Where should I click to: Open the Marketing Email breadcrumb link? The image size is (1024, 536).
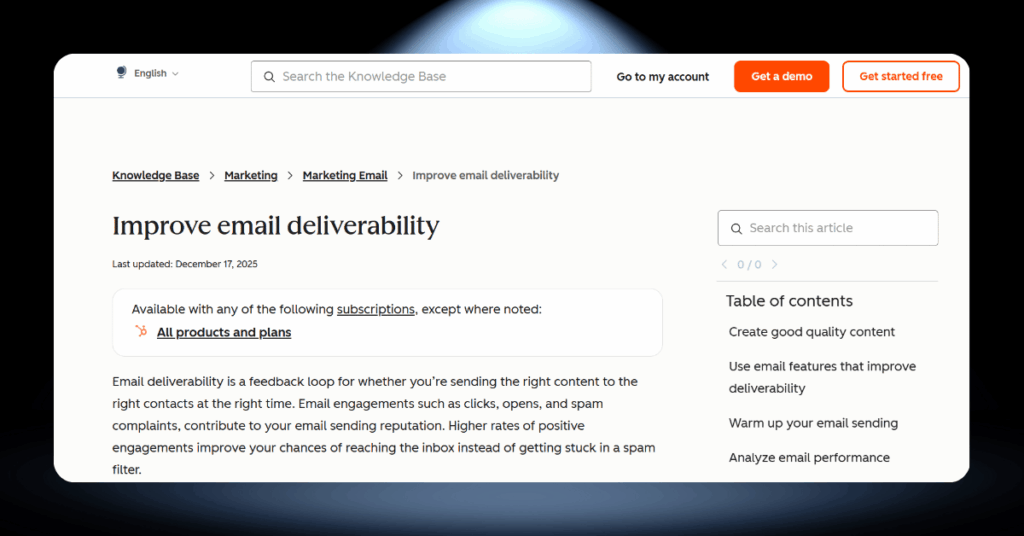(x=345, y=175)
